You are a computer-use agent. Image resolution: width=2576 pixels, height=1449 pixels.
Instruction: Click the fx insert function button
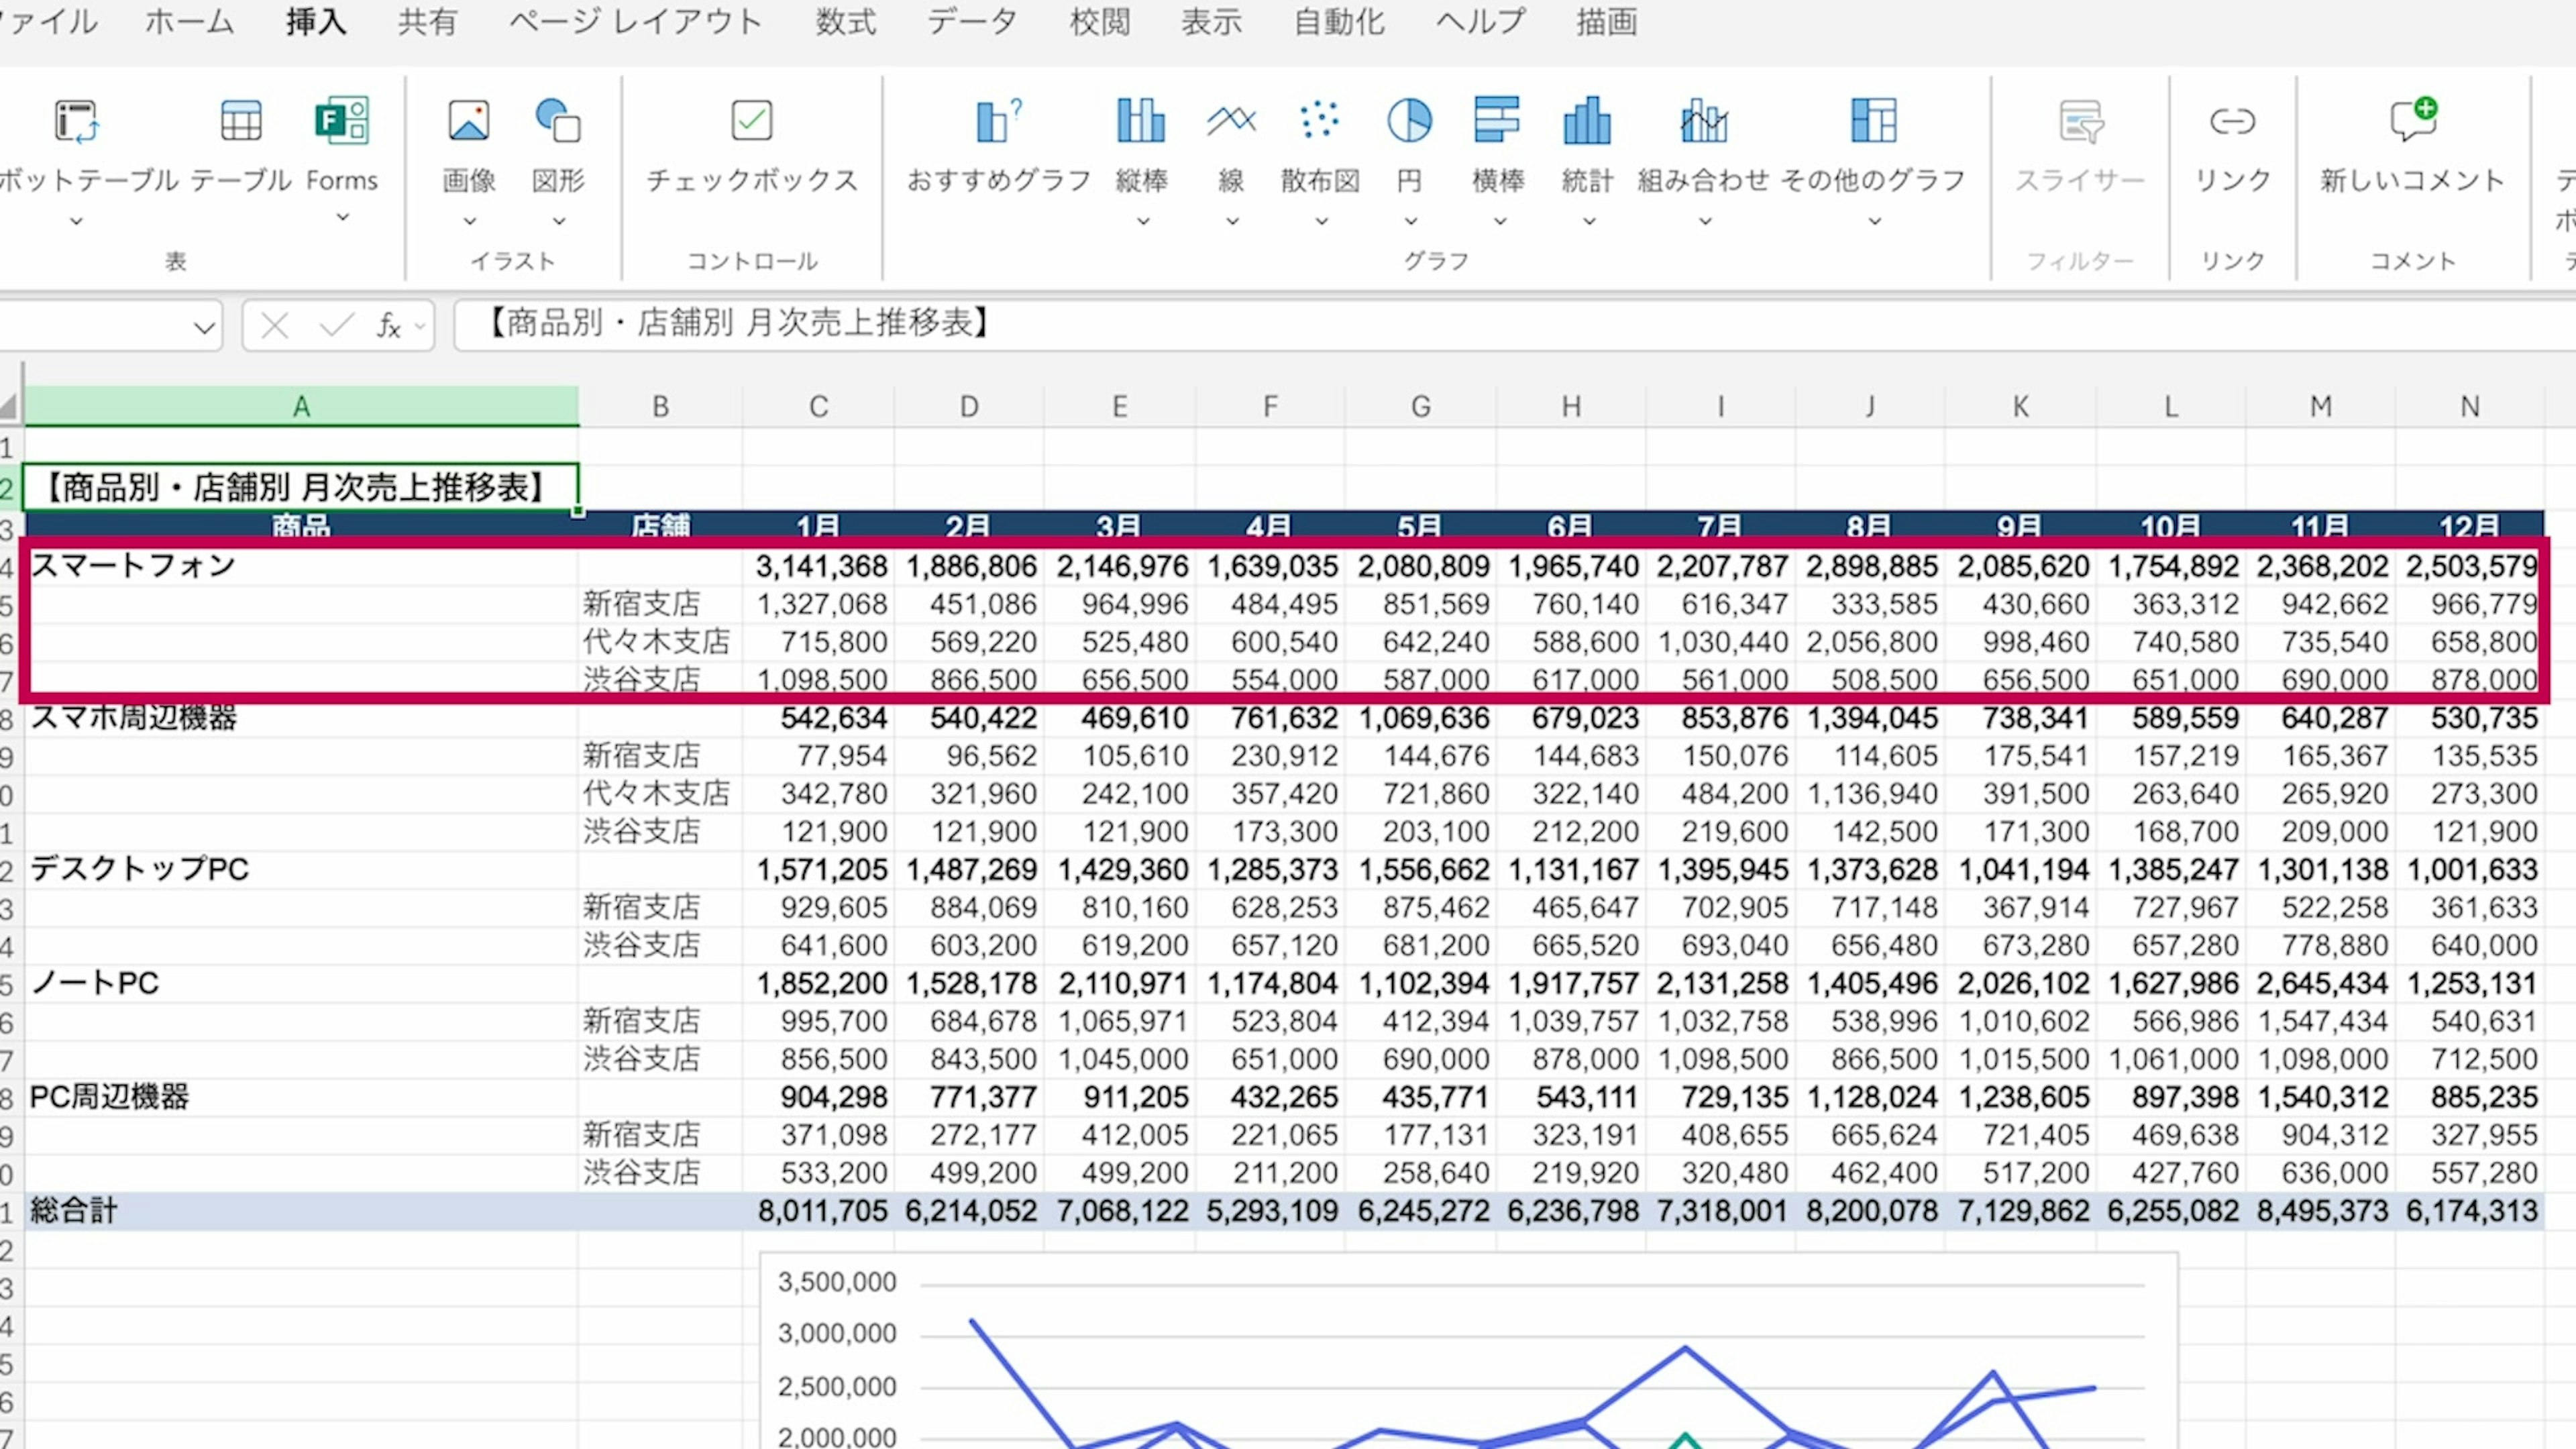(x=389, y=325)
